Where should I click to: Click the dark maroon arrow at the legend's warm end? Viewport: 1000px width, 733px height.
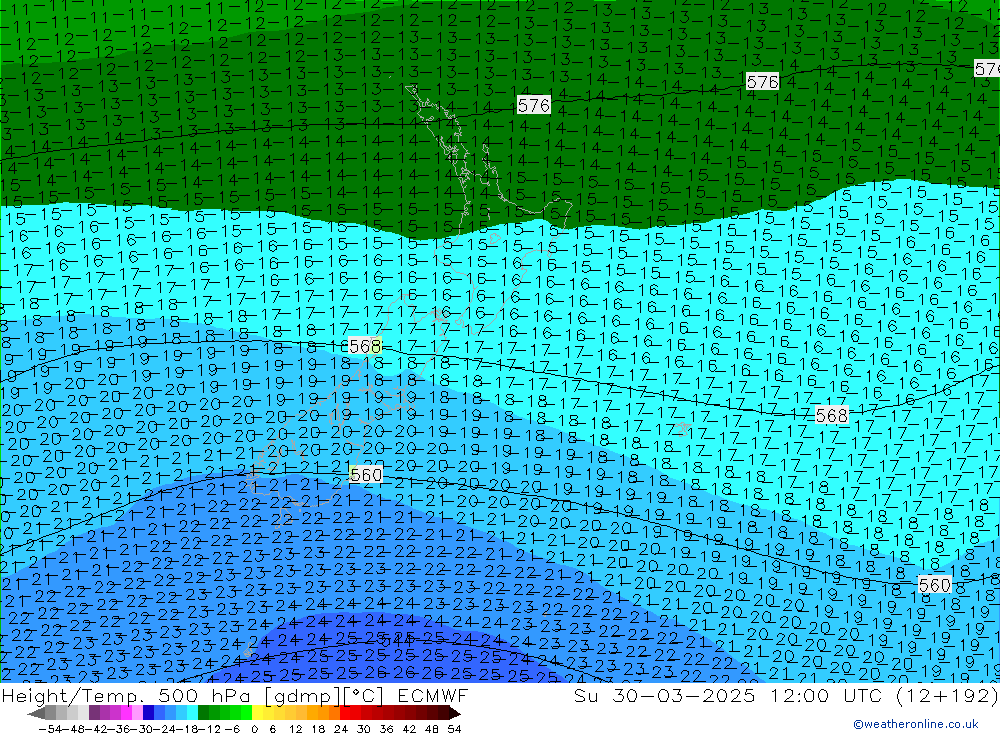(x=454, y=713)
